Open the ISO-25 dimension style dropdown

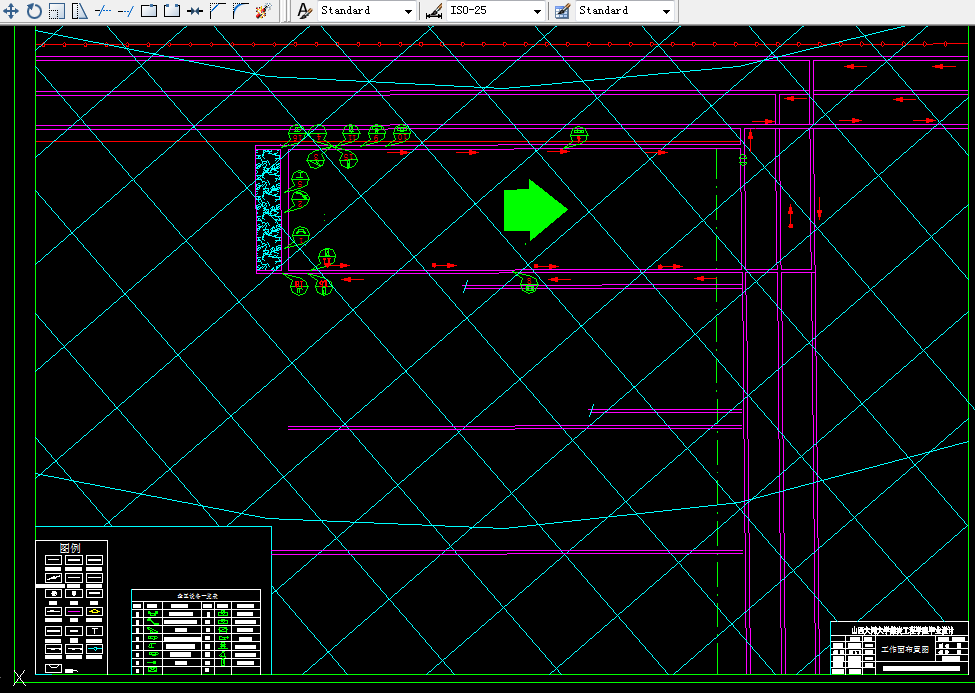(496, 11)
